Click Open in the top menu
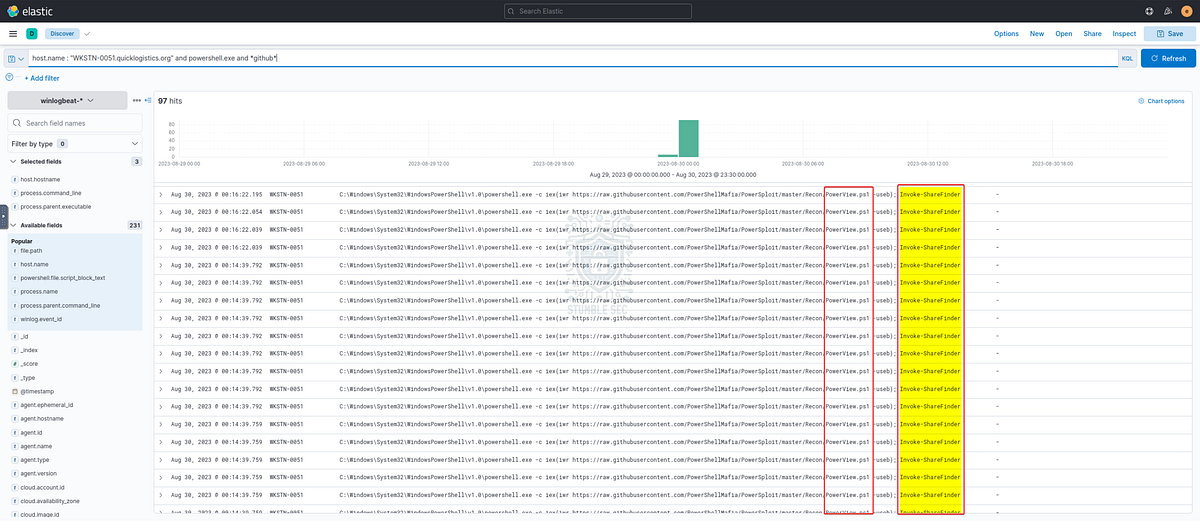 click(1064, 34)
